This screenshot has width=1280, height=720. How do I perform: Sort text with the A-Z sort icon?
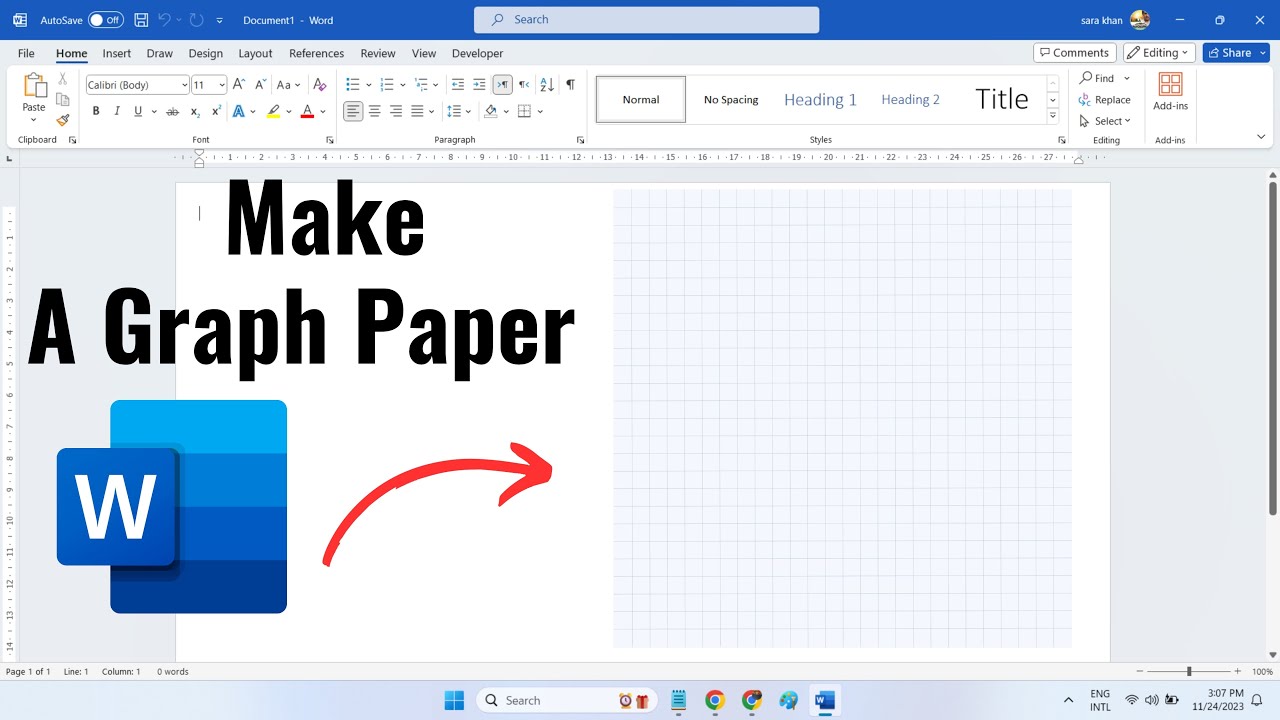click(x=546, y=85)
